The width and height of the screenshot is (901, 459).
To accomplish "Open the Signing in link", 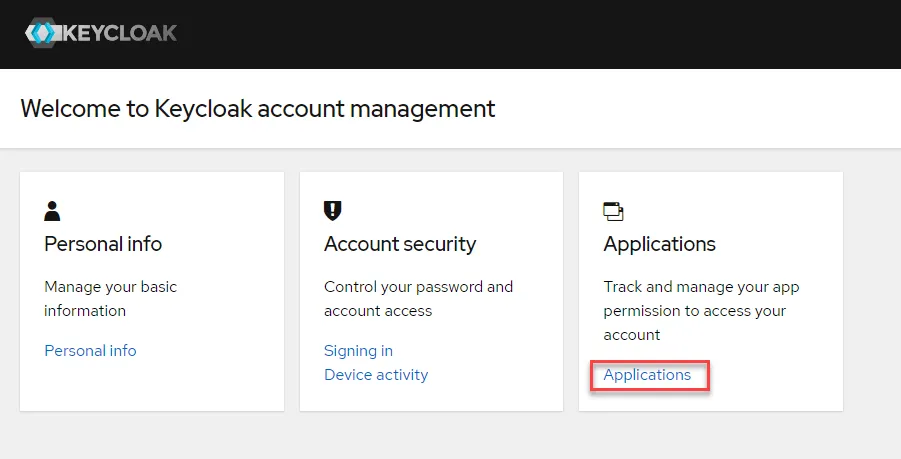I will point(359,350).
